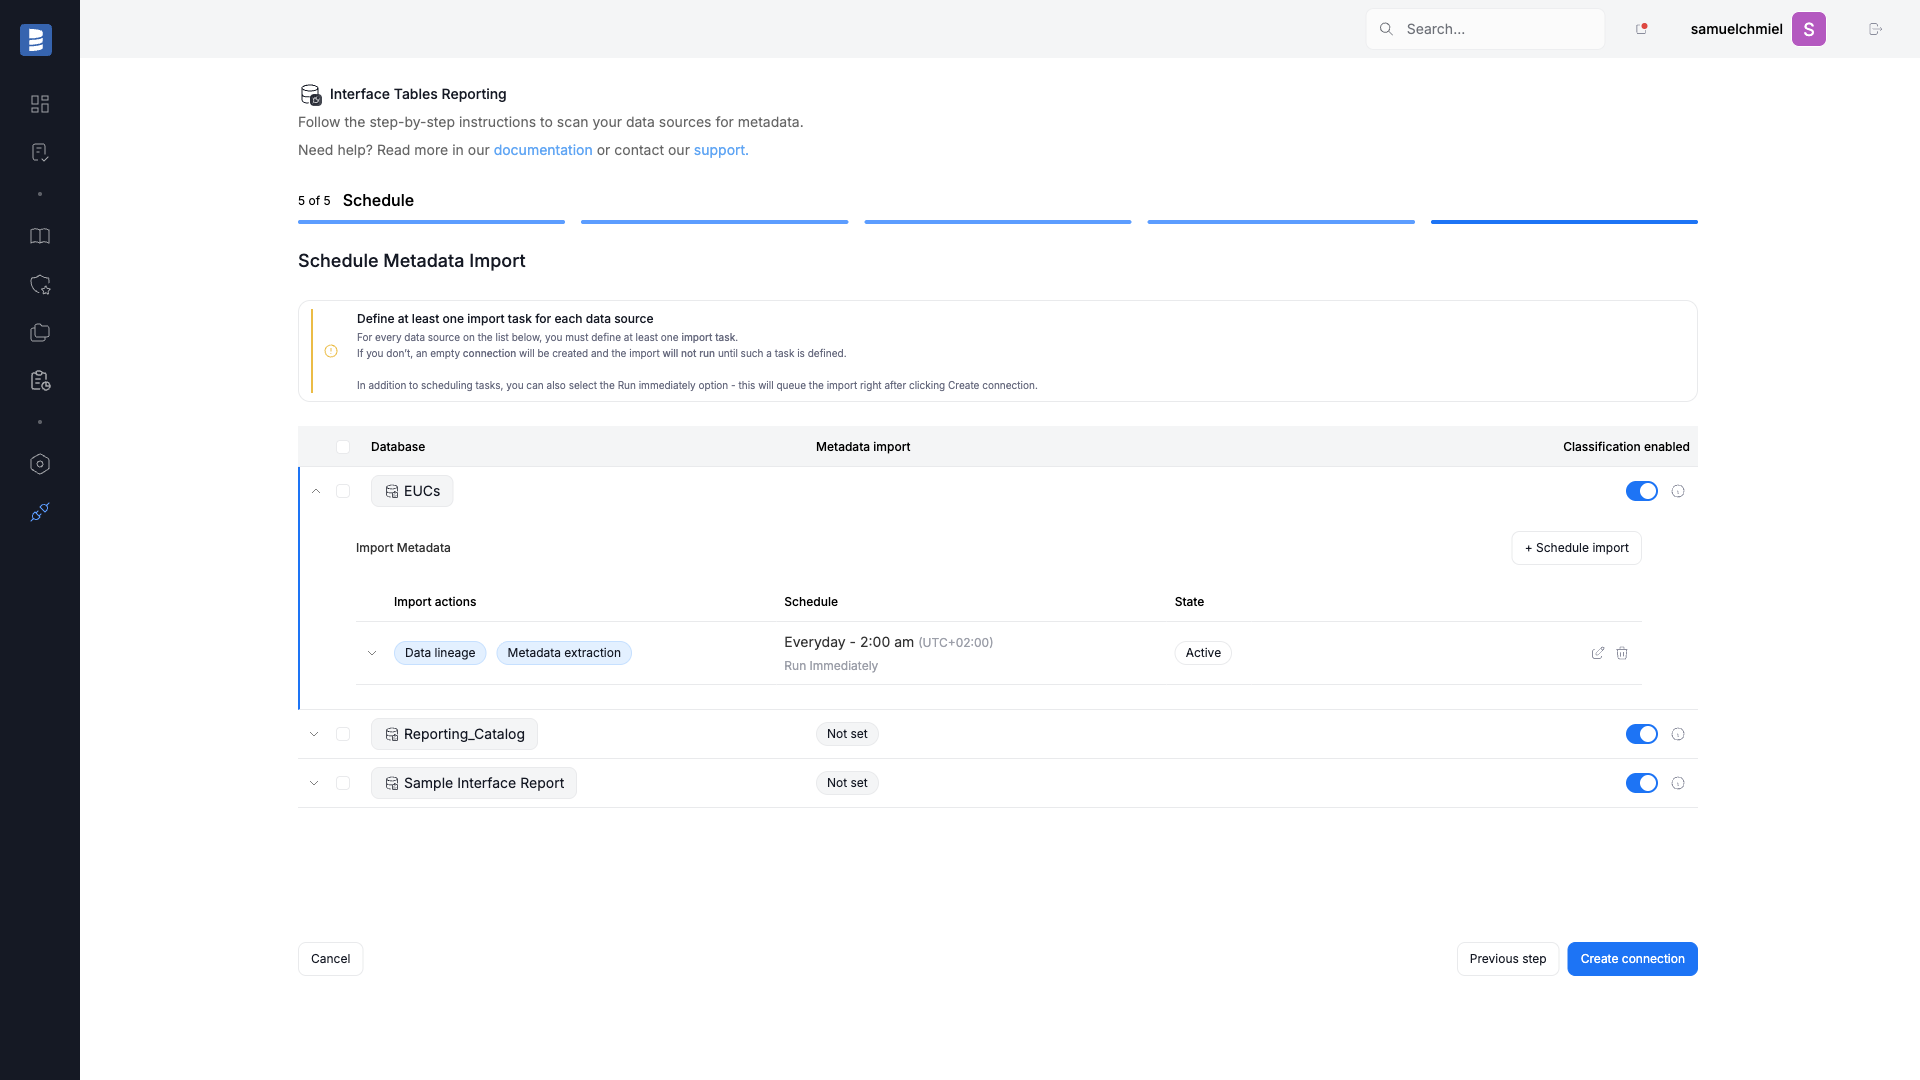
Task: Click the search magnifier icon
Action: [x=1386, y=29]
